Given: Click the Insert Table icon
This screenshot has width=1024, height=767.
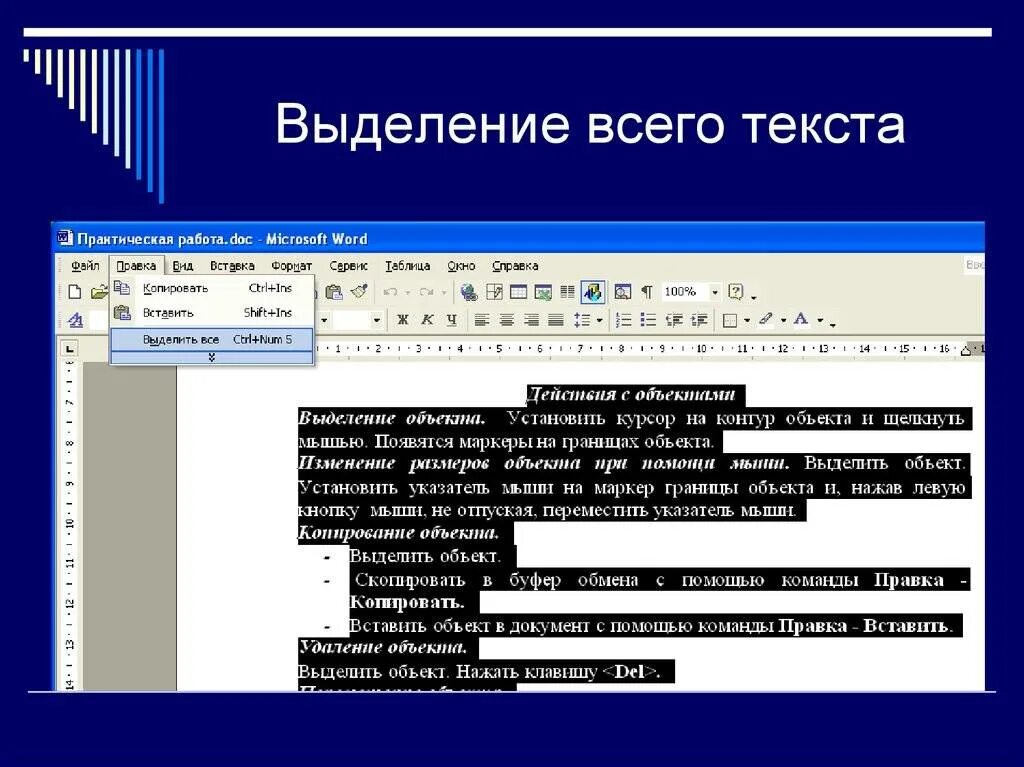Looking at the screenshot, I should [x=519, y=292].
